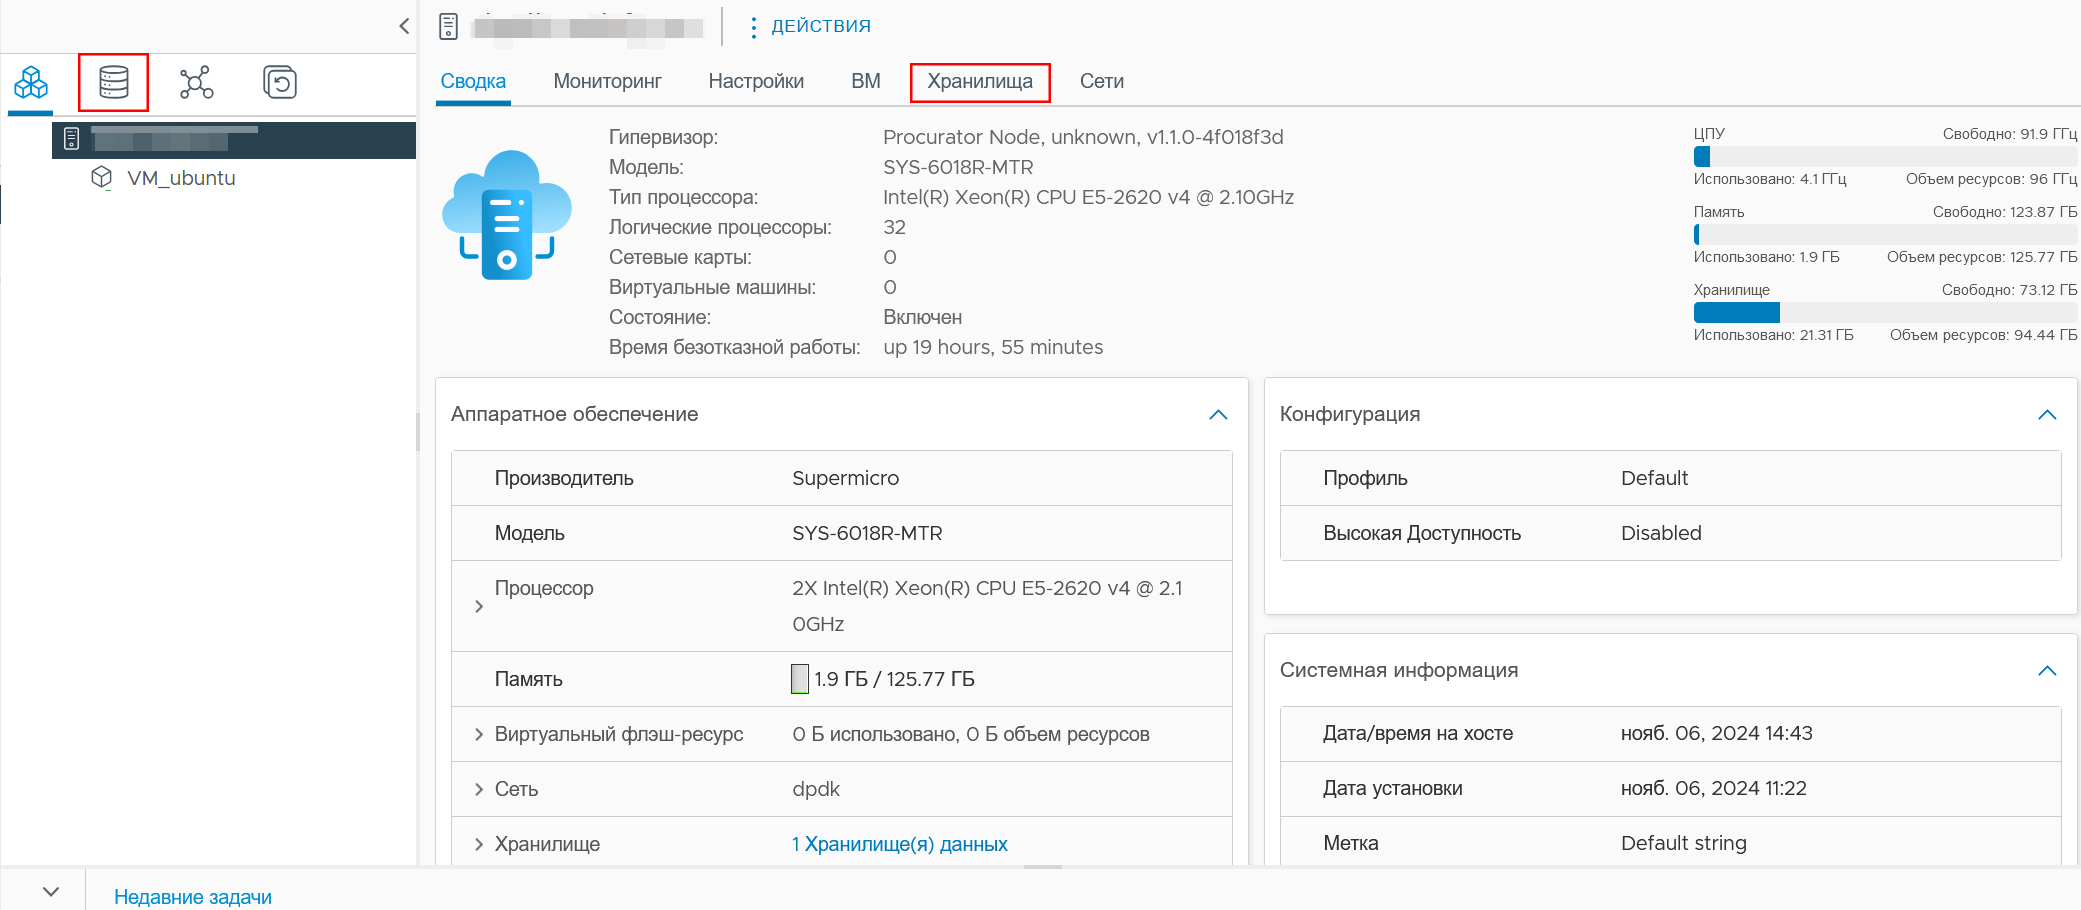Select the host node in inventory tree
2081x910 pixels.
(234, 140)
